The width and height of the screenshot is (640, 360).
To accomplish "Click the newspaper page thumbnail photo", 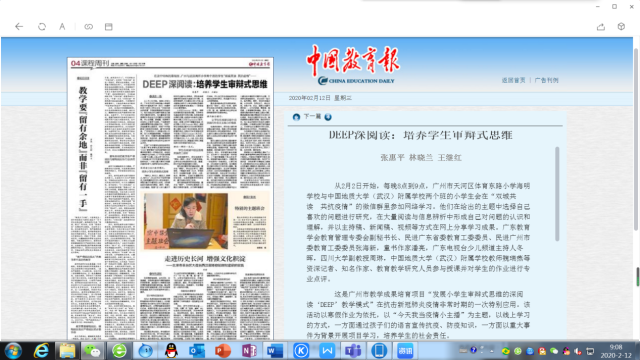I will pyautogui.click(x=186, y=221).
